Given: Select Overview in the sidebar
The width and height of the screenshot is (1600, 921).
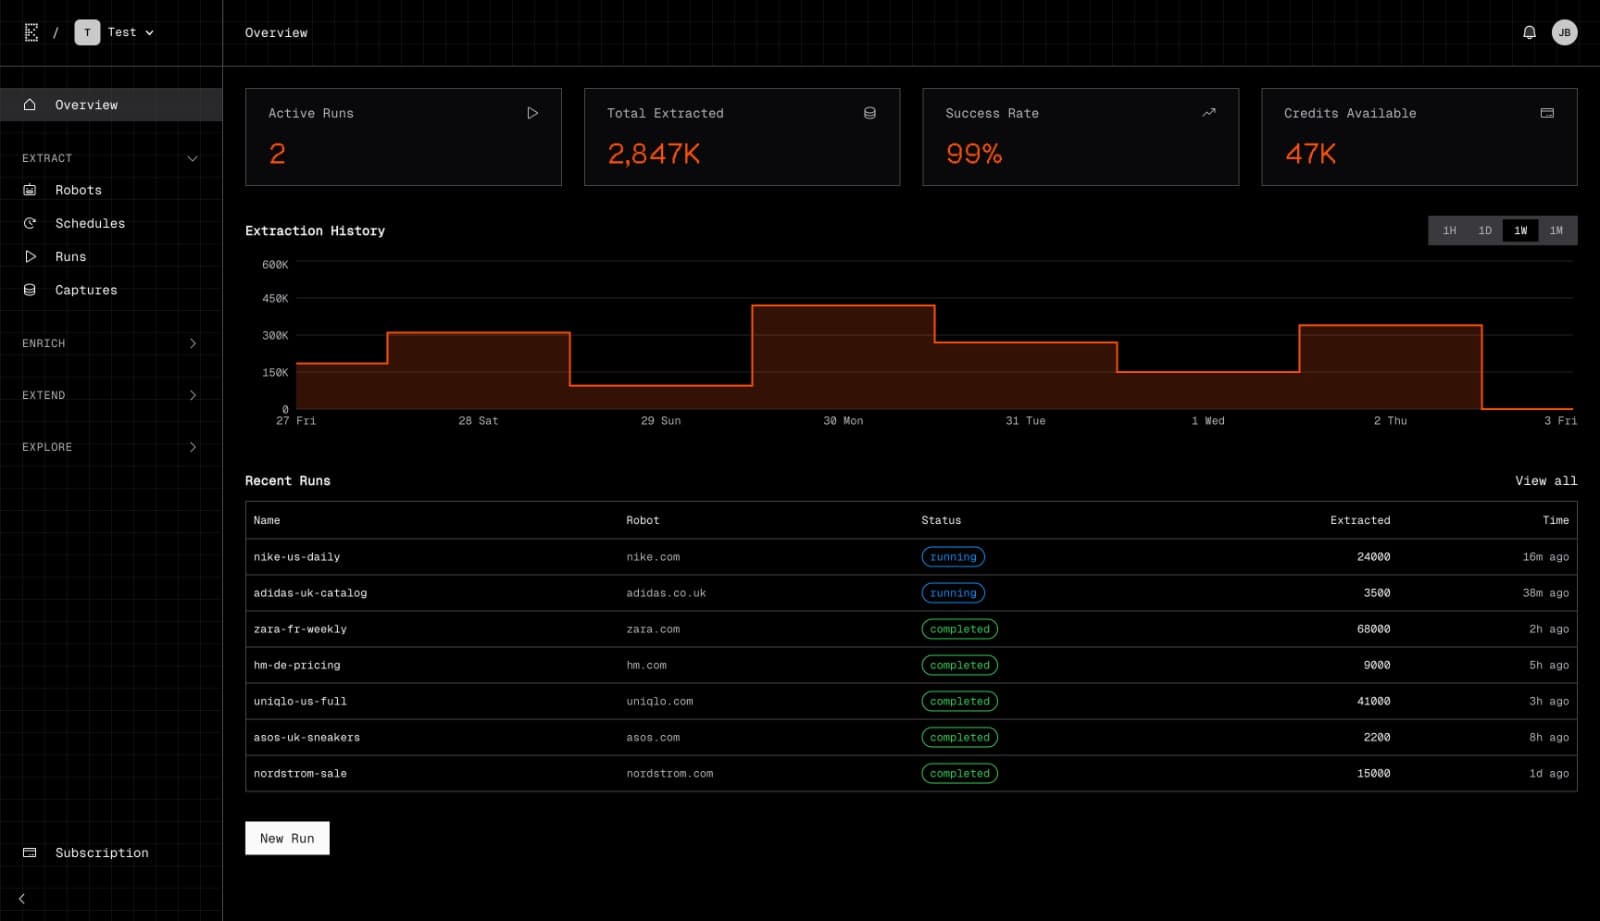Looking at the screenshot, I should point(86,105).
